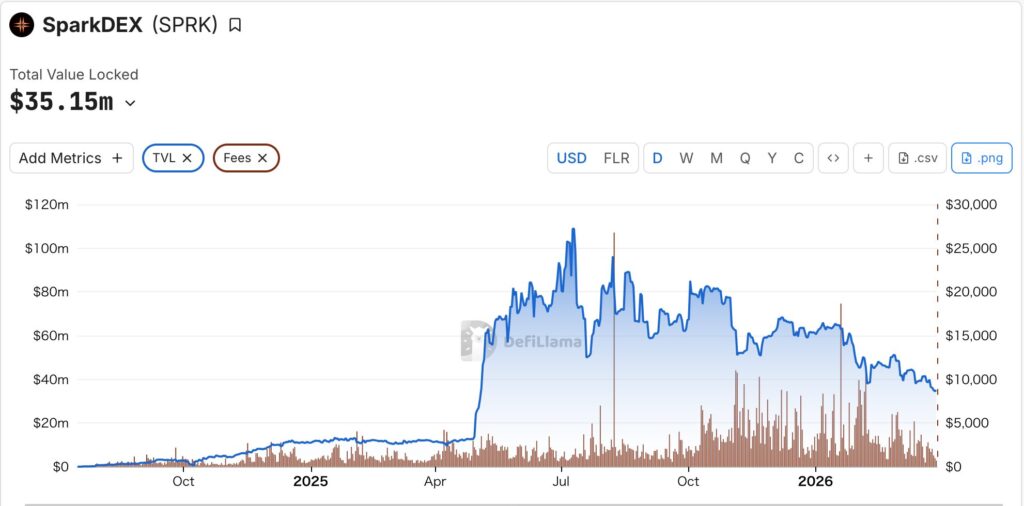
Task: Click the SparkDEX logo icon
Action: click(22, 25)
